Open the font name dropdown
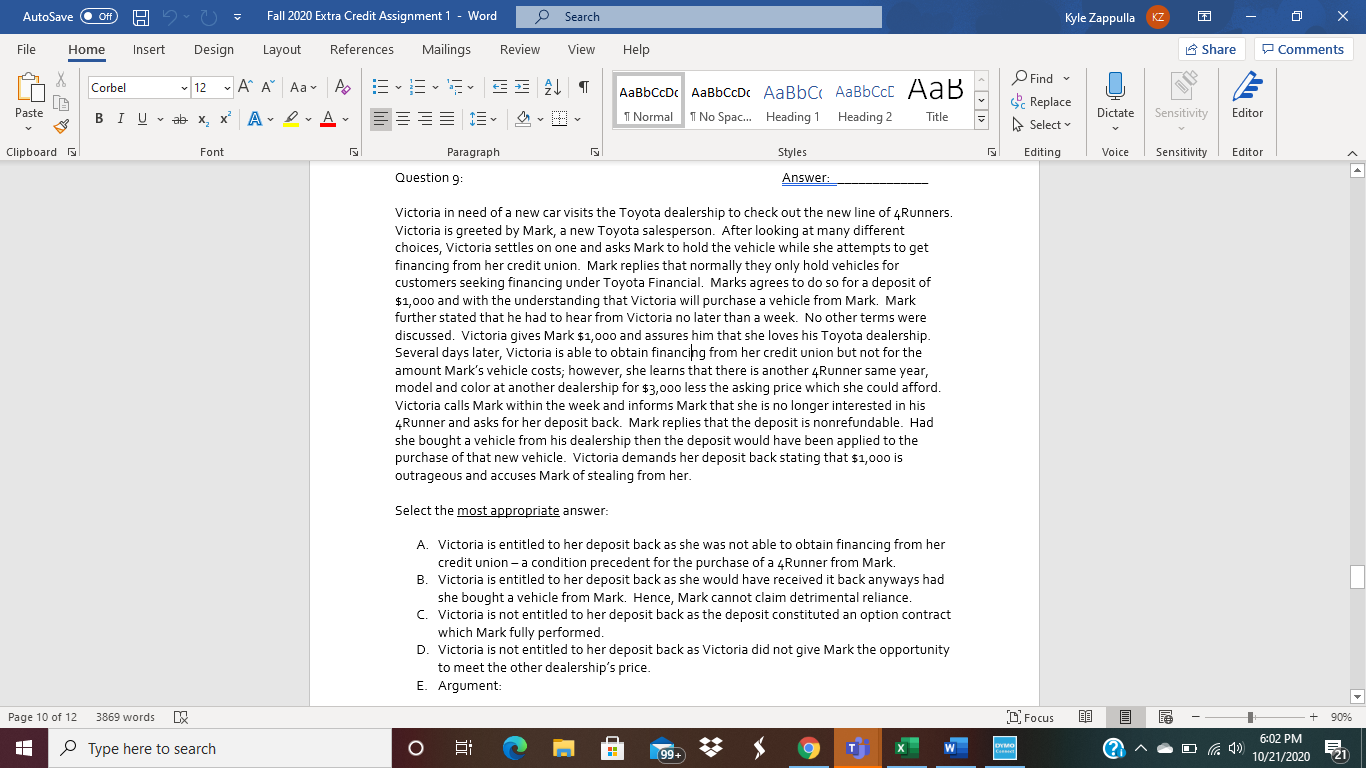The height and width of the screenshot is (768, 1366). (x=182, y=88)
